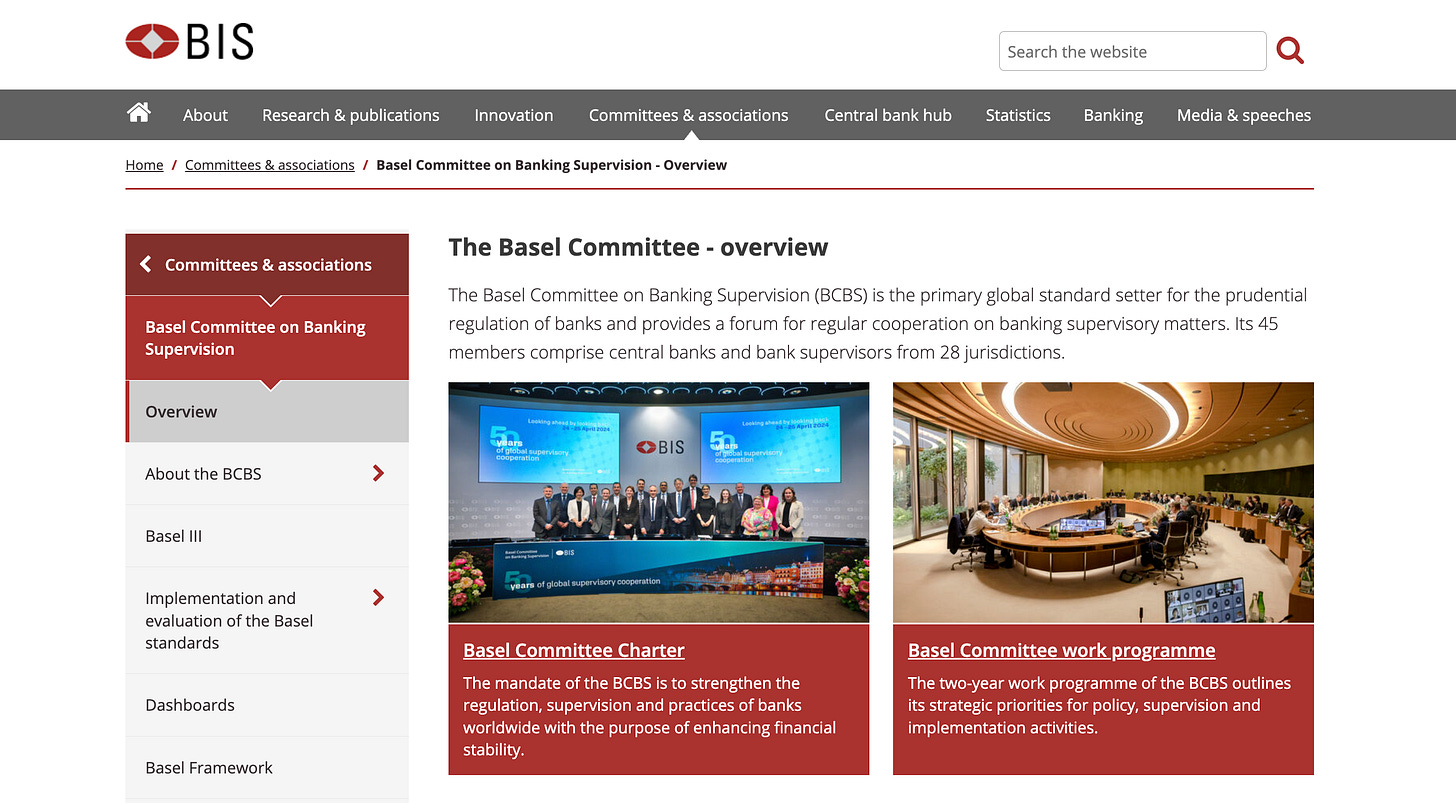Click Basel Committee work programme link
This screenshot has height=803, width=1456.
point(1061,650)
